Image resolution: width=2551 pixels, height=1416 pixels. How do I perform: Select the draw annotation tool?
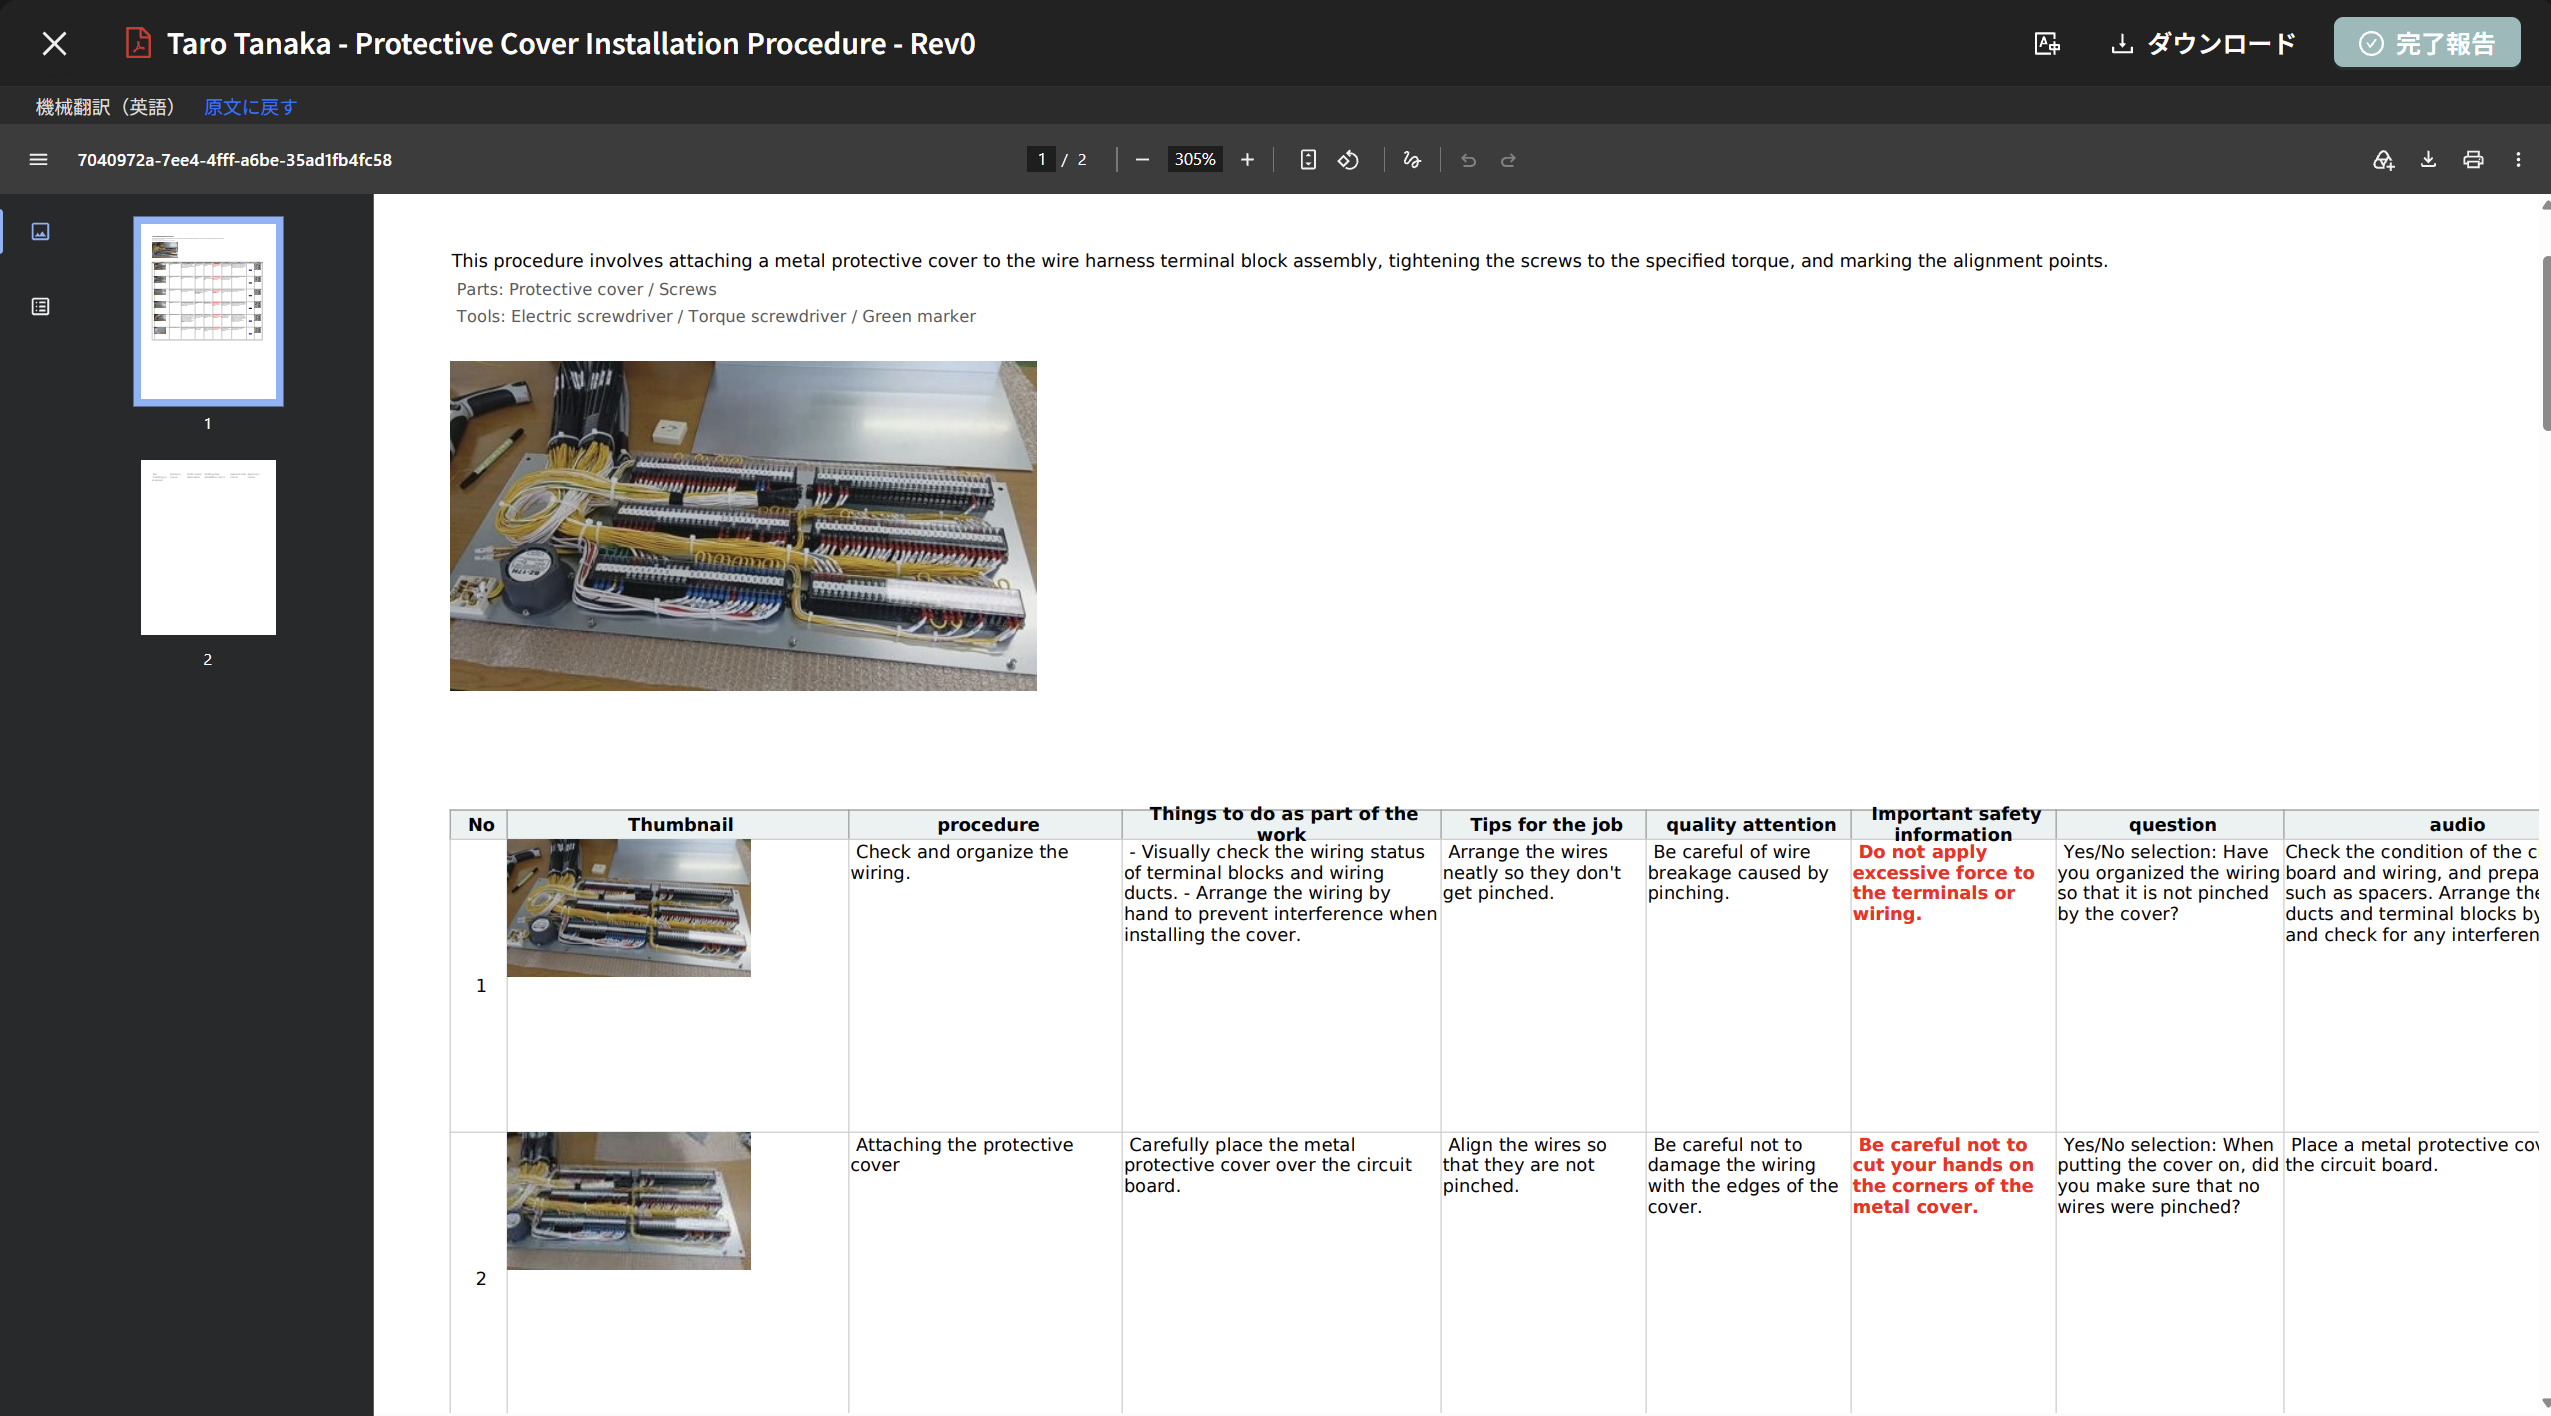pyautogui.click(x=1412, y=160)
